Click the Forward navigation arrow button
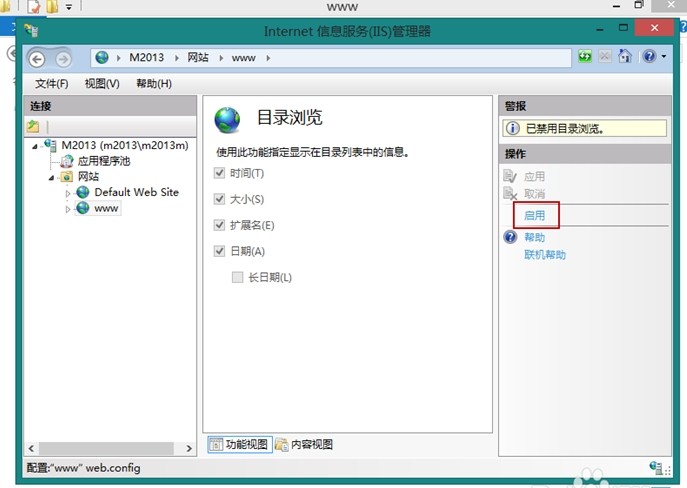 (x=63, y=59)
